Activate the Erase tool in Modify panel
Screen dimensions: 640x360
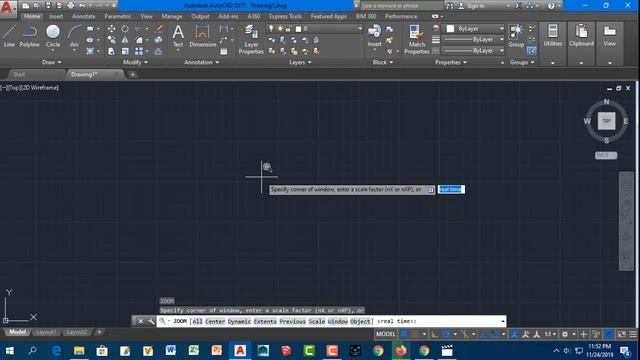point(158,29)
